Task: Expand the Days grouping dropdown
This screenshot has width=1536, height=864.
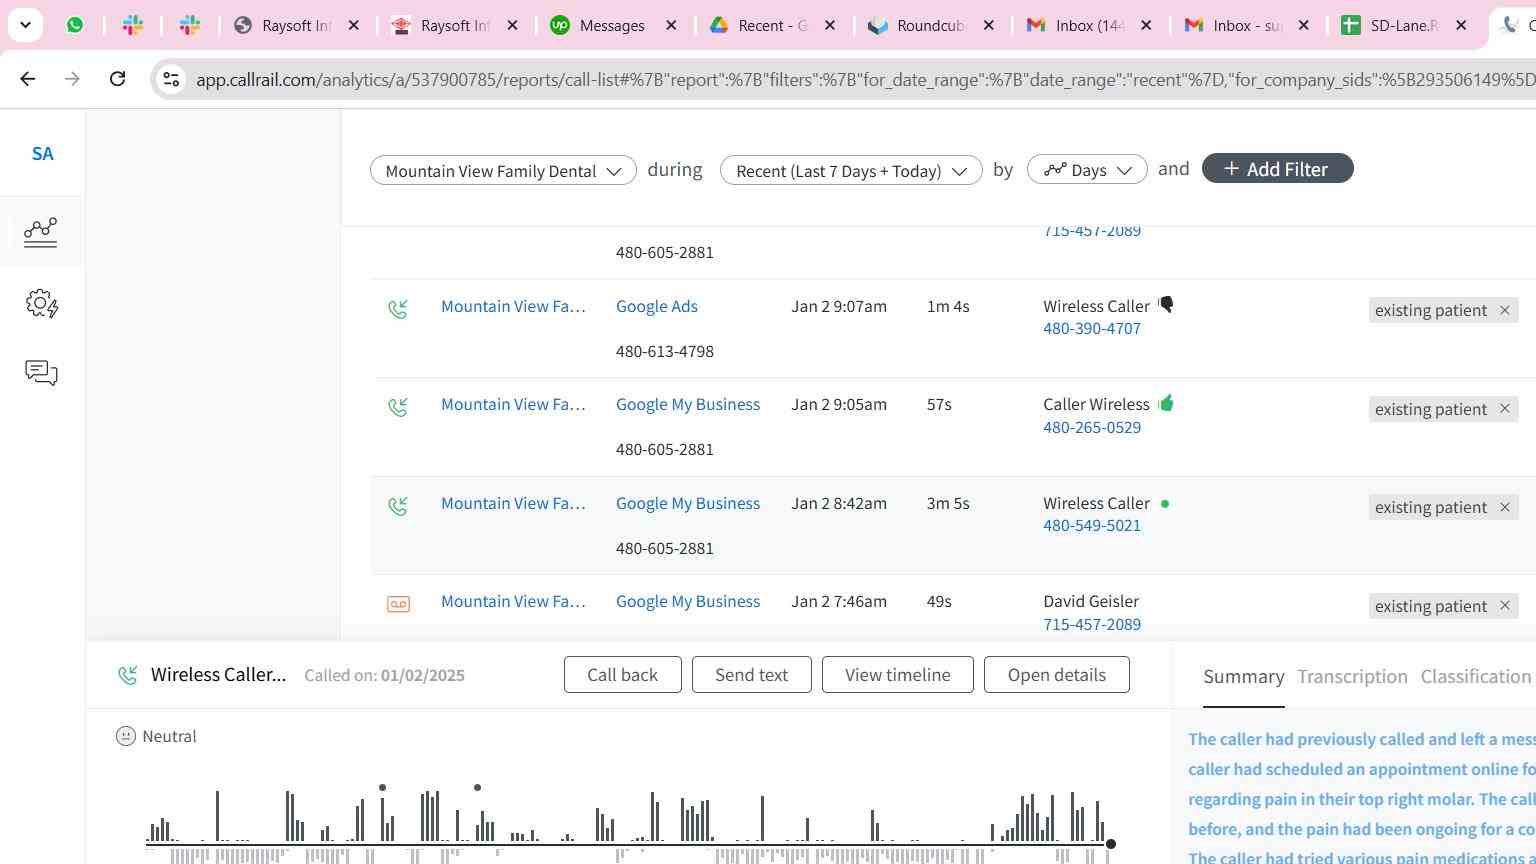Action: click(1087, 171)
